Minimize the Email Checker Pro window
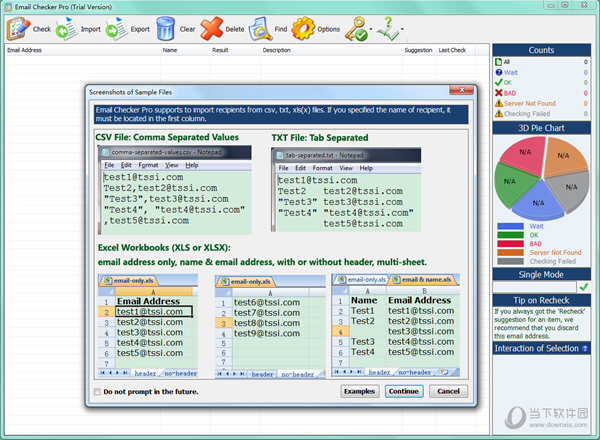Screen dimensions: 600x440 coord(551,5)
